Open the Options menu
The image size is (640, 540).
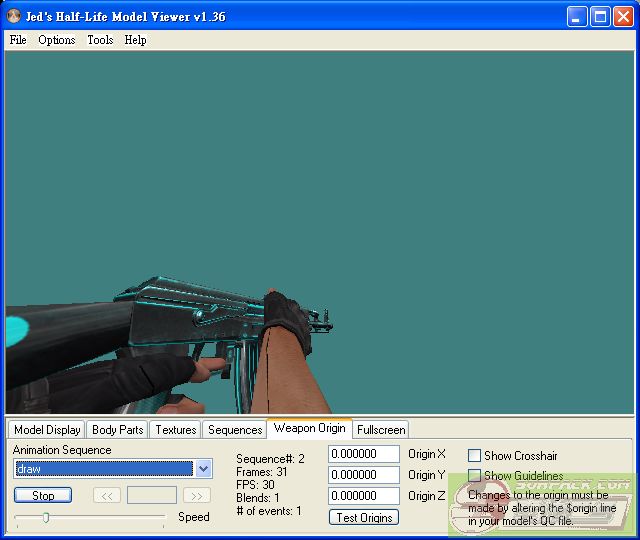pos(57,40)
